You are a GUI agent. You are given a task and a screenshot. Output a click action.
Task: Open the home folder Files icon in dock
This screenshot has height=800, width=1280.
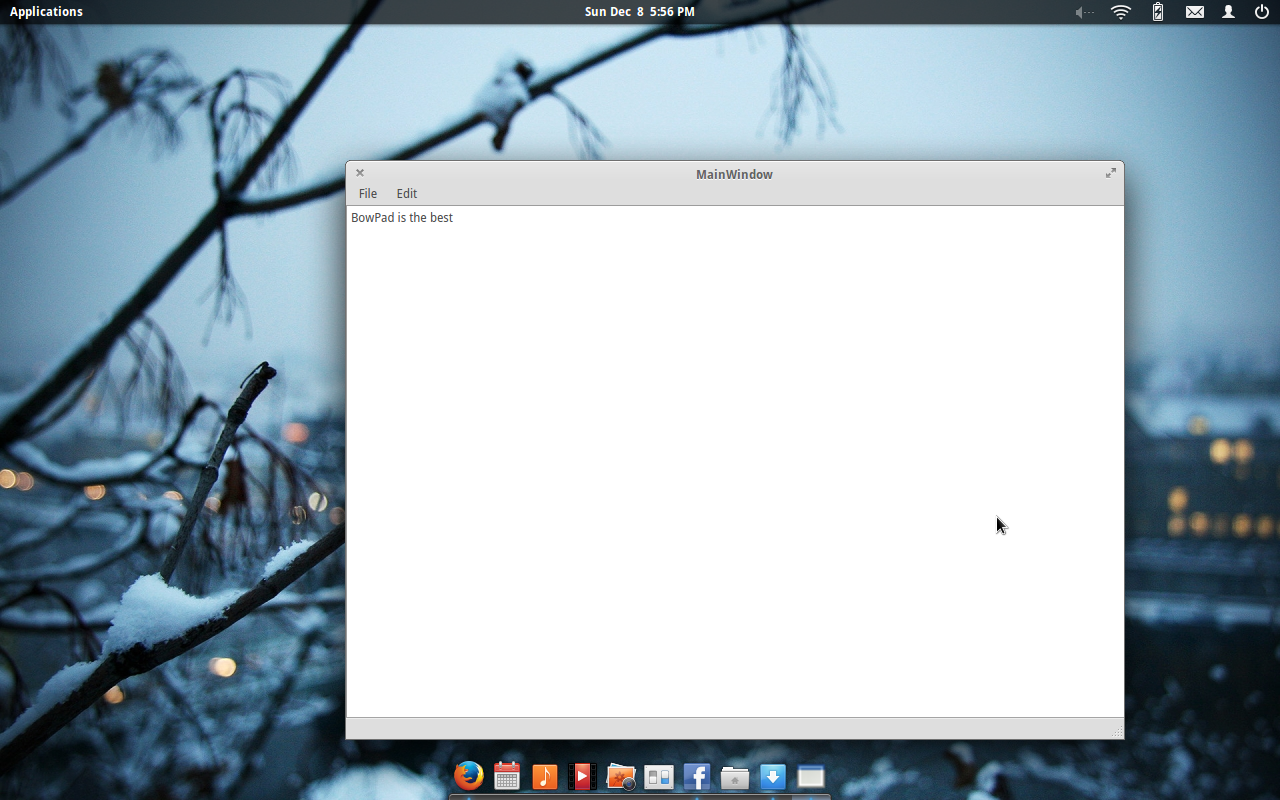[x=735, y=777]
